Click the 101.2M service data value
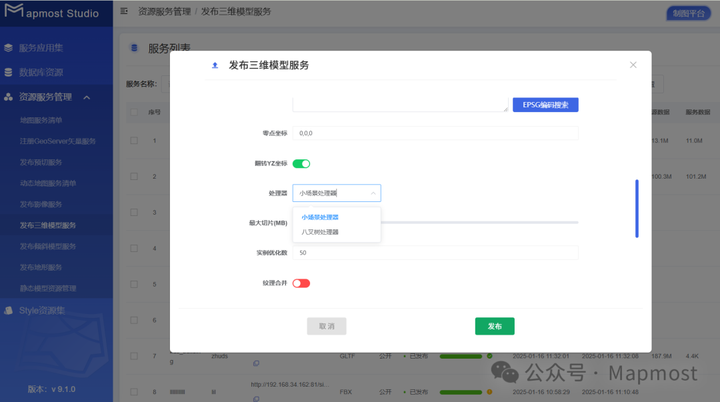Image resolution: width=720 pixels, height=402 pixels. point(696,176)
